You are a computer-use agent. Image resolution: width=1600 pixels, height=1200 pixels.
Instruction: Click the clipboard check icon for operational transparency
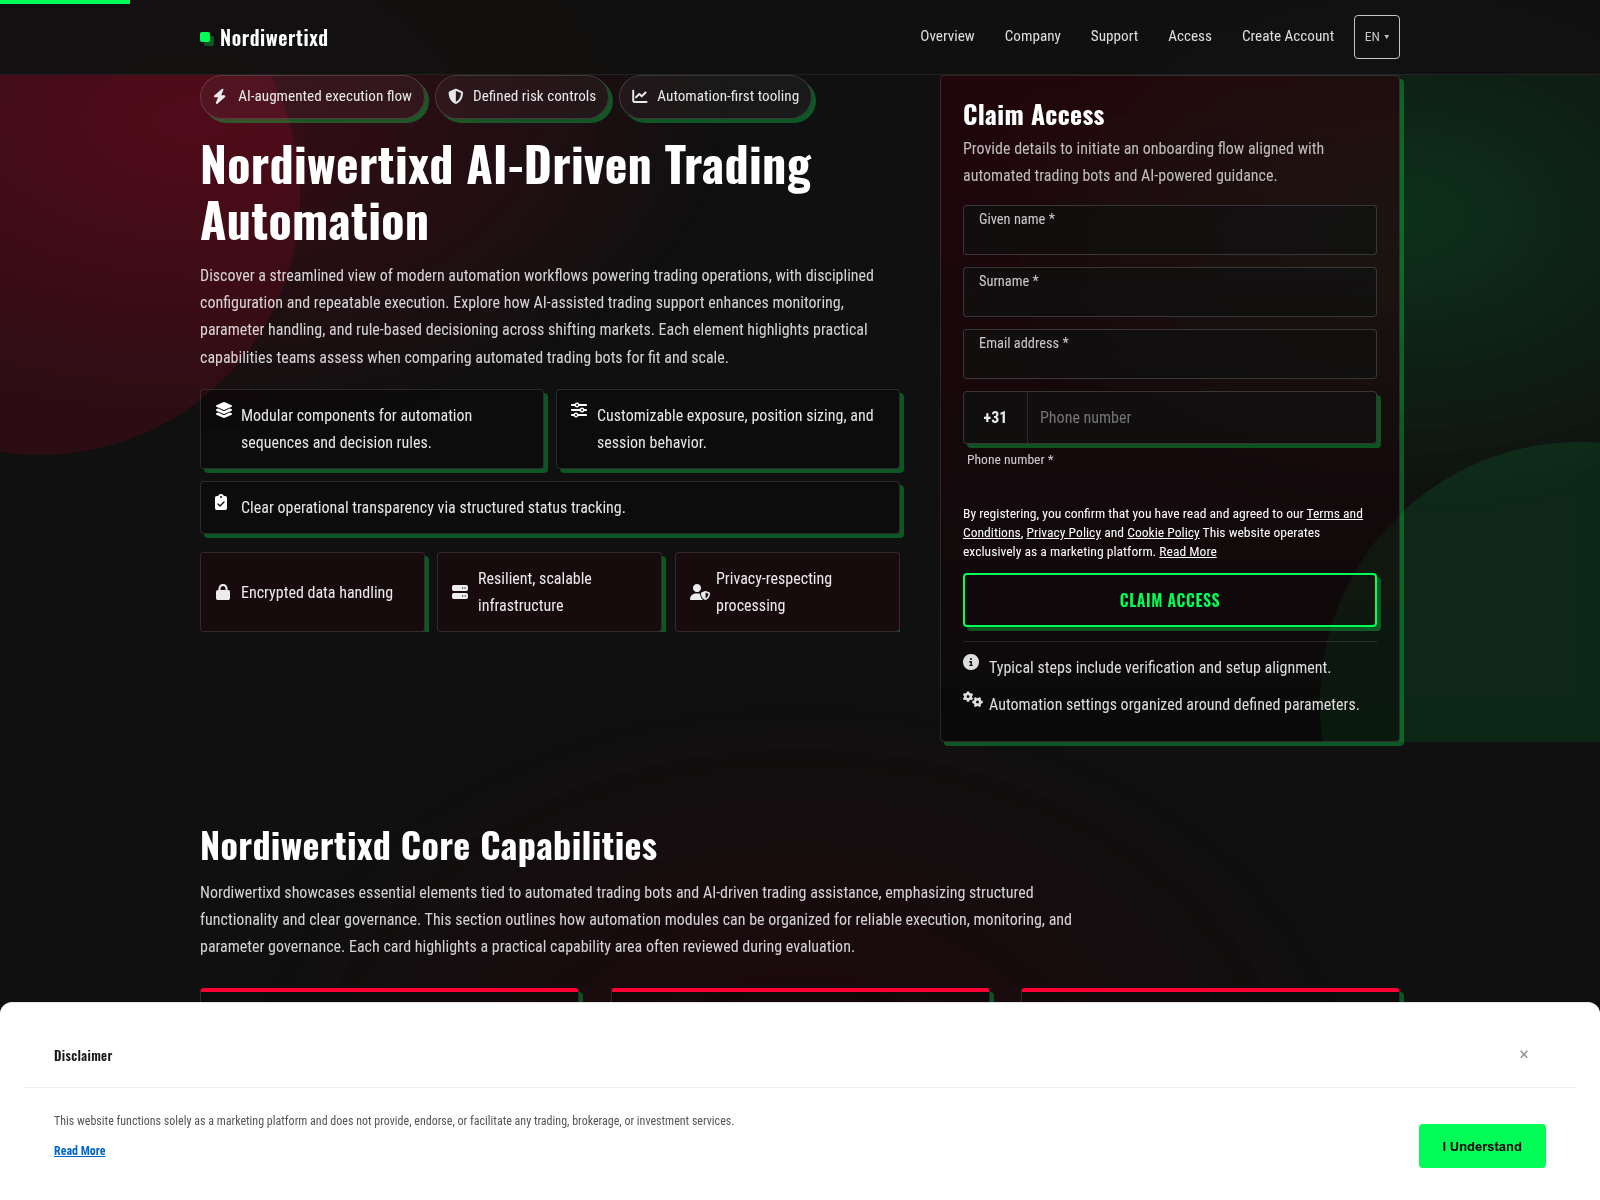tap(221, 503)
